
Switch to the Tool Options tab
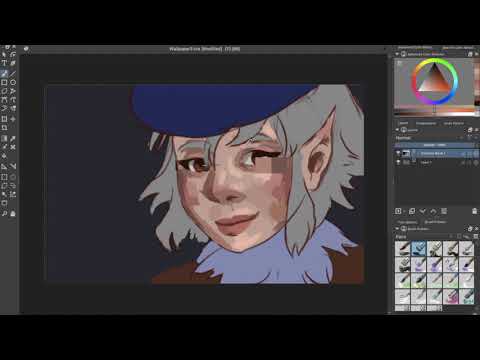[x=407, y=222]
